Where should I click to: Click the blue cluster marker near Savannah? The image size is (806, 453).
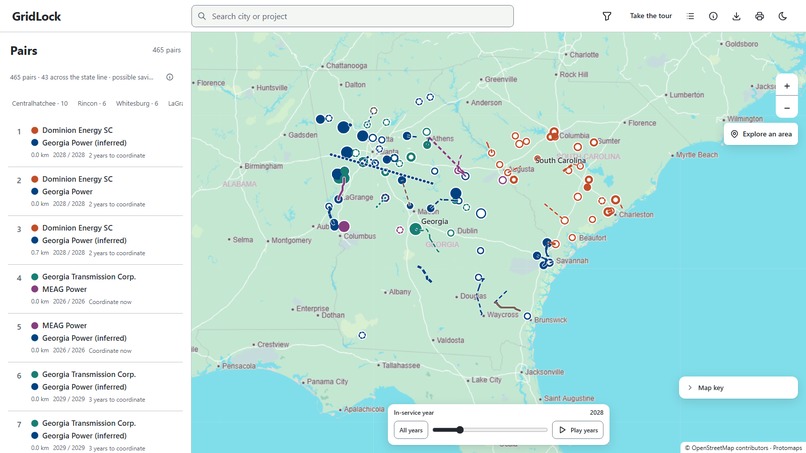[545, 263]
